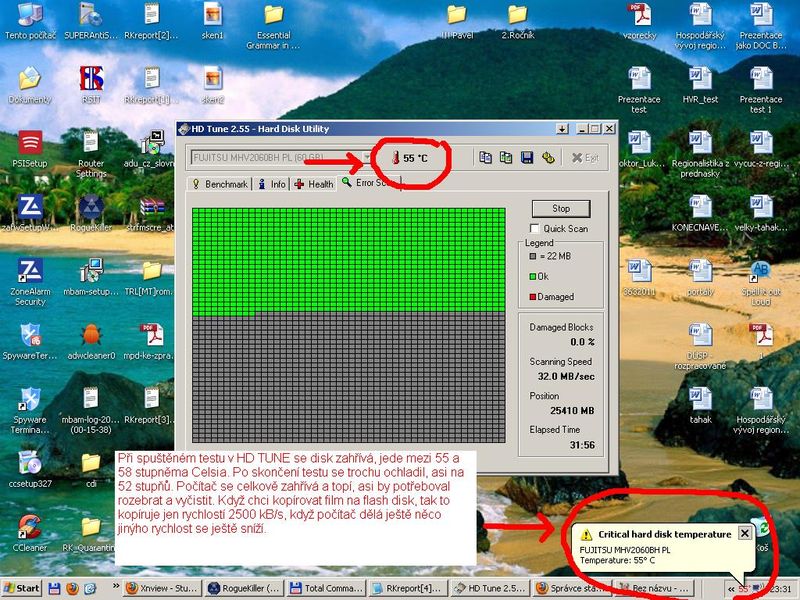Switch to Bez názvu taskbar window
The image size is (800, 600).
coord(654,588)
